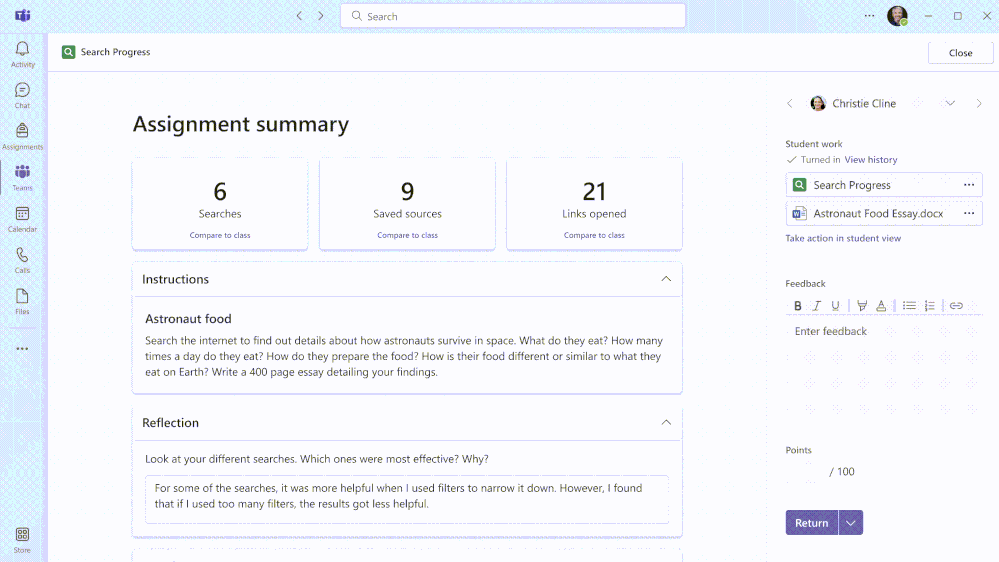This screenshot has height=562, width=999.
Task: Toggle bold formatting in feedback
Action: (x=798, y=306)
